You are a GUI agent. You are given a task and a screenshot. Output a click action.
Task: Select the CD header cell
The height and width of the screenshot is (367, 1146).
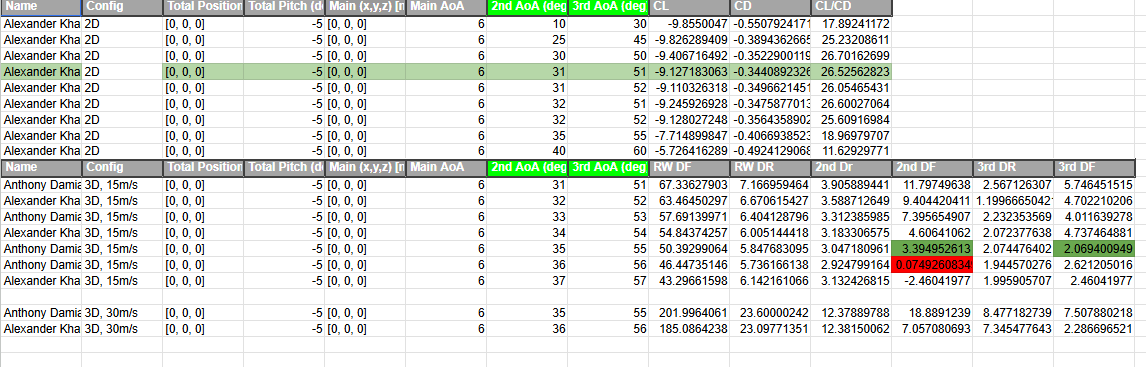click(x=770, y=7)
